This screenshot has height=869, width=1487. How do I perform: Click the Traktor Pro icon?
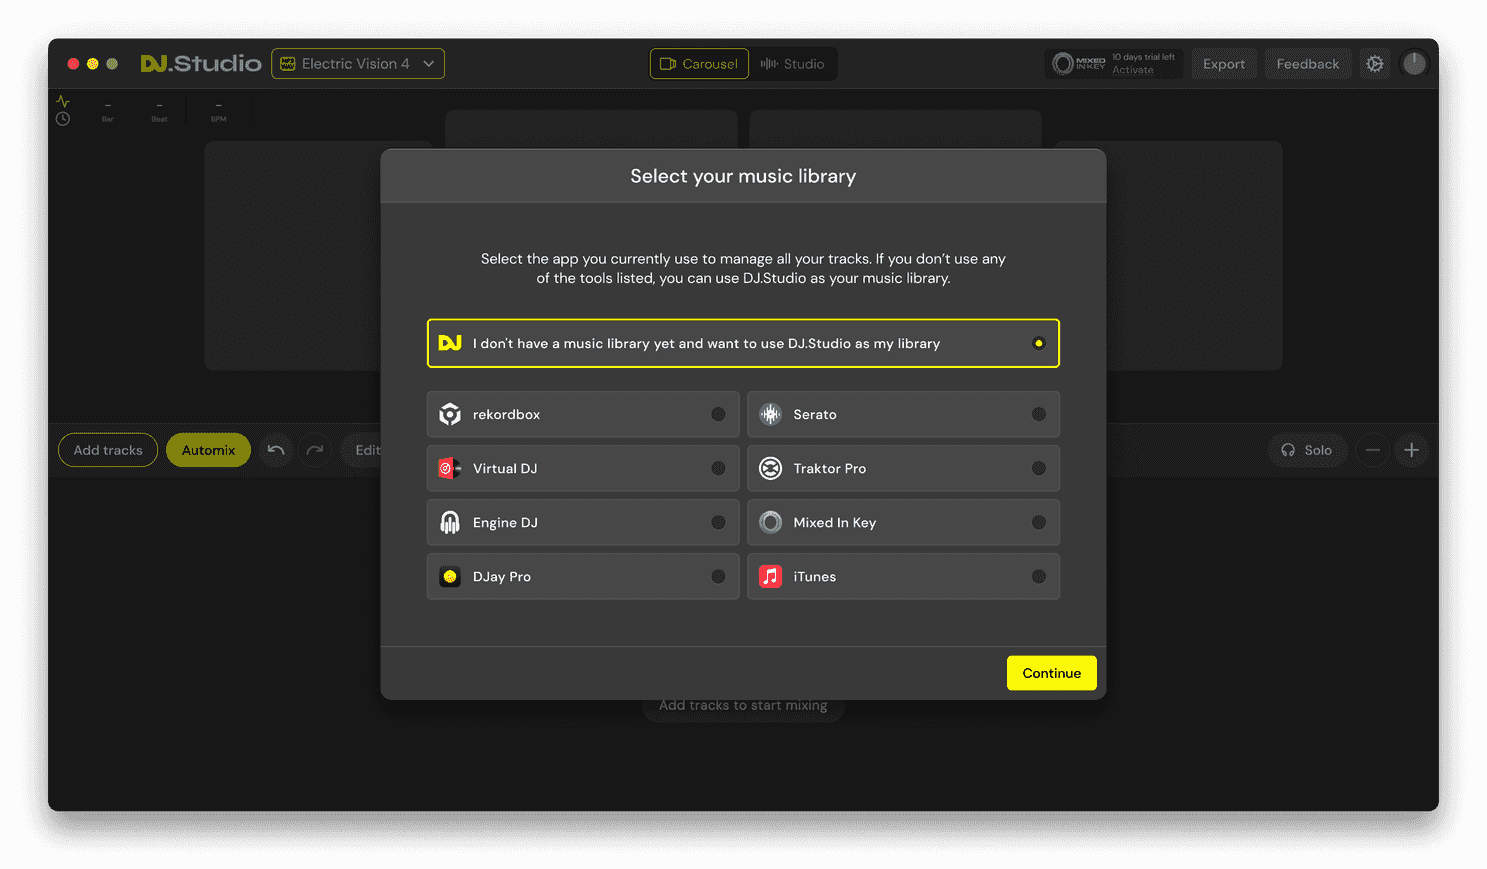(769, 468)
